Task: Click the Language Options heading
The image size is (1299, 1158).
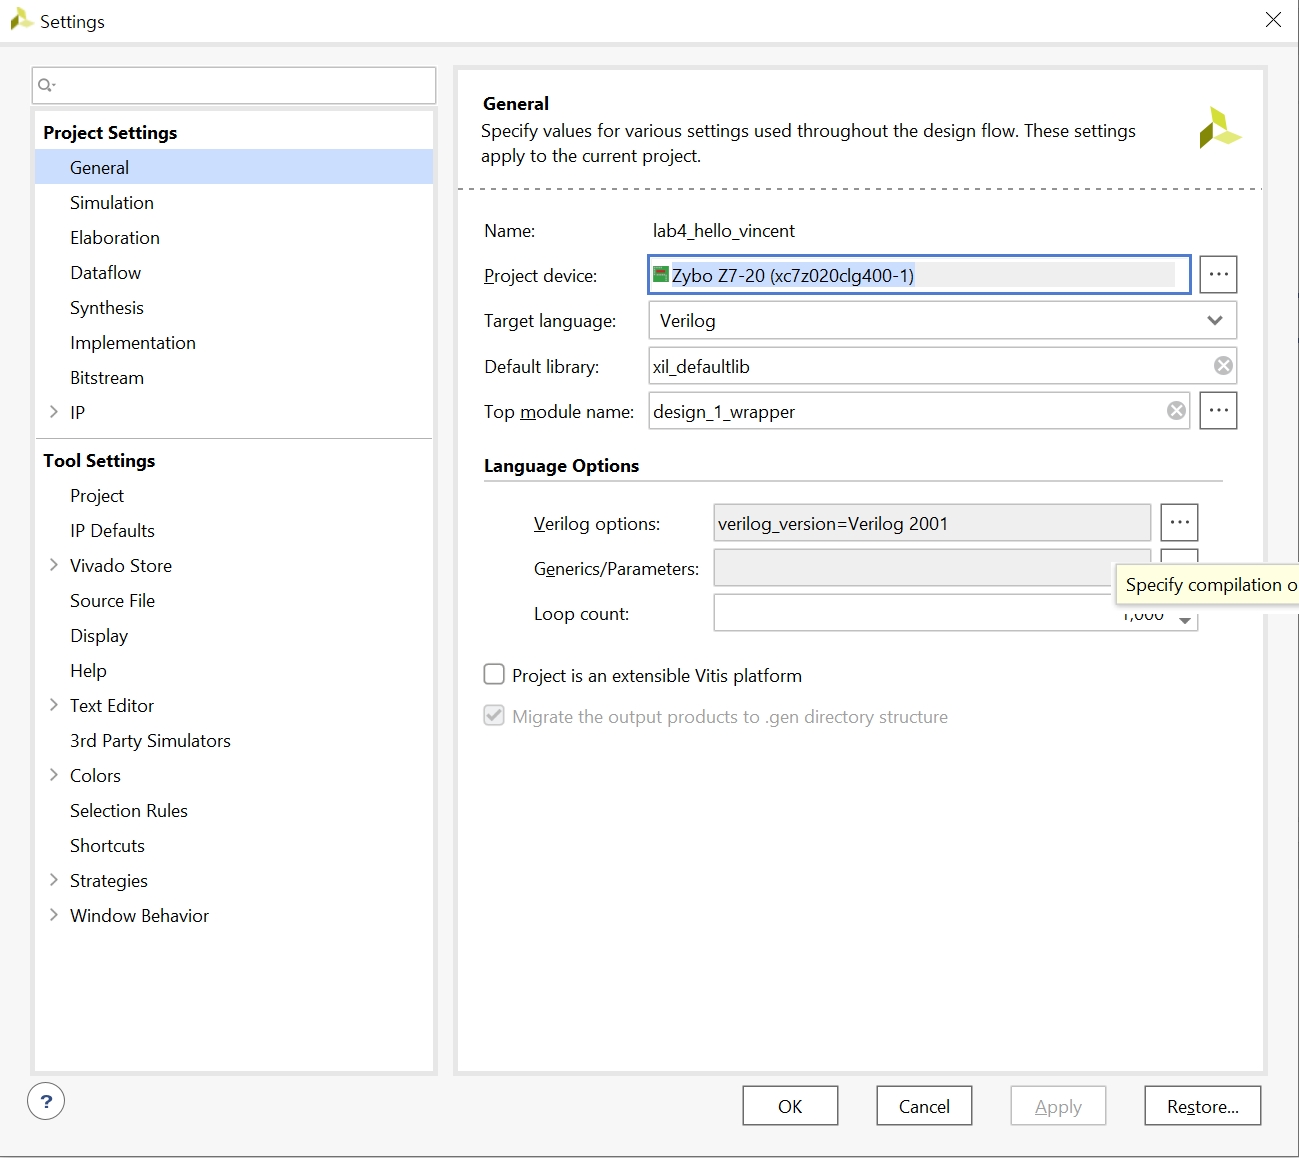Action: click(561, 465)
